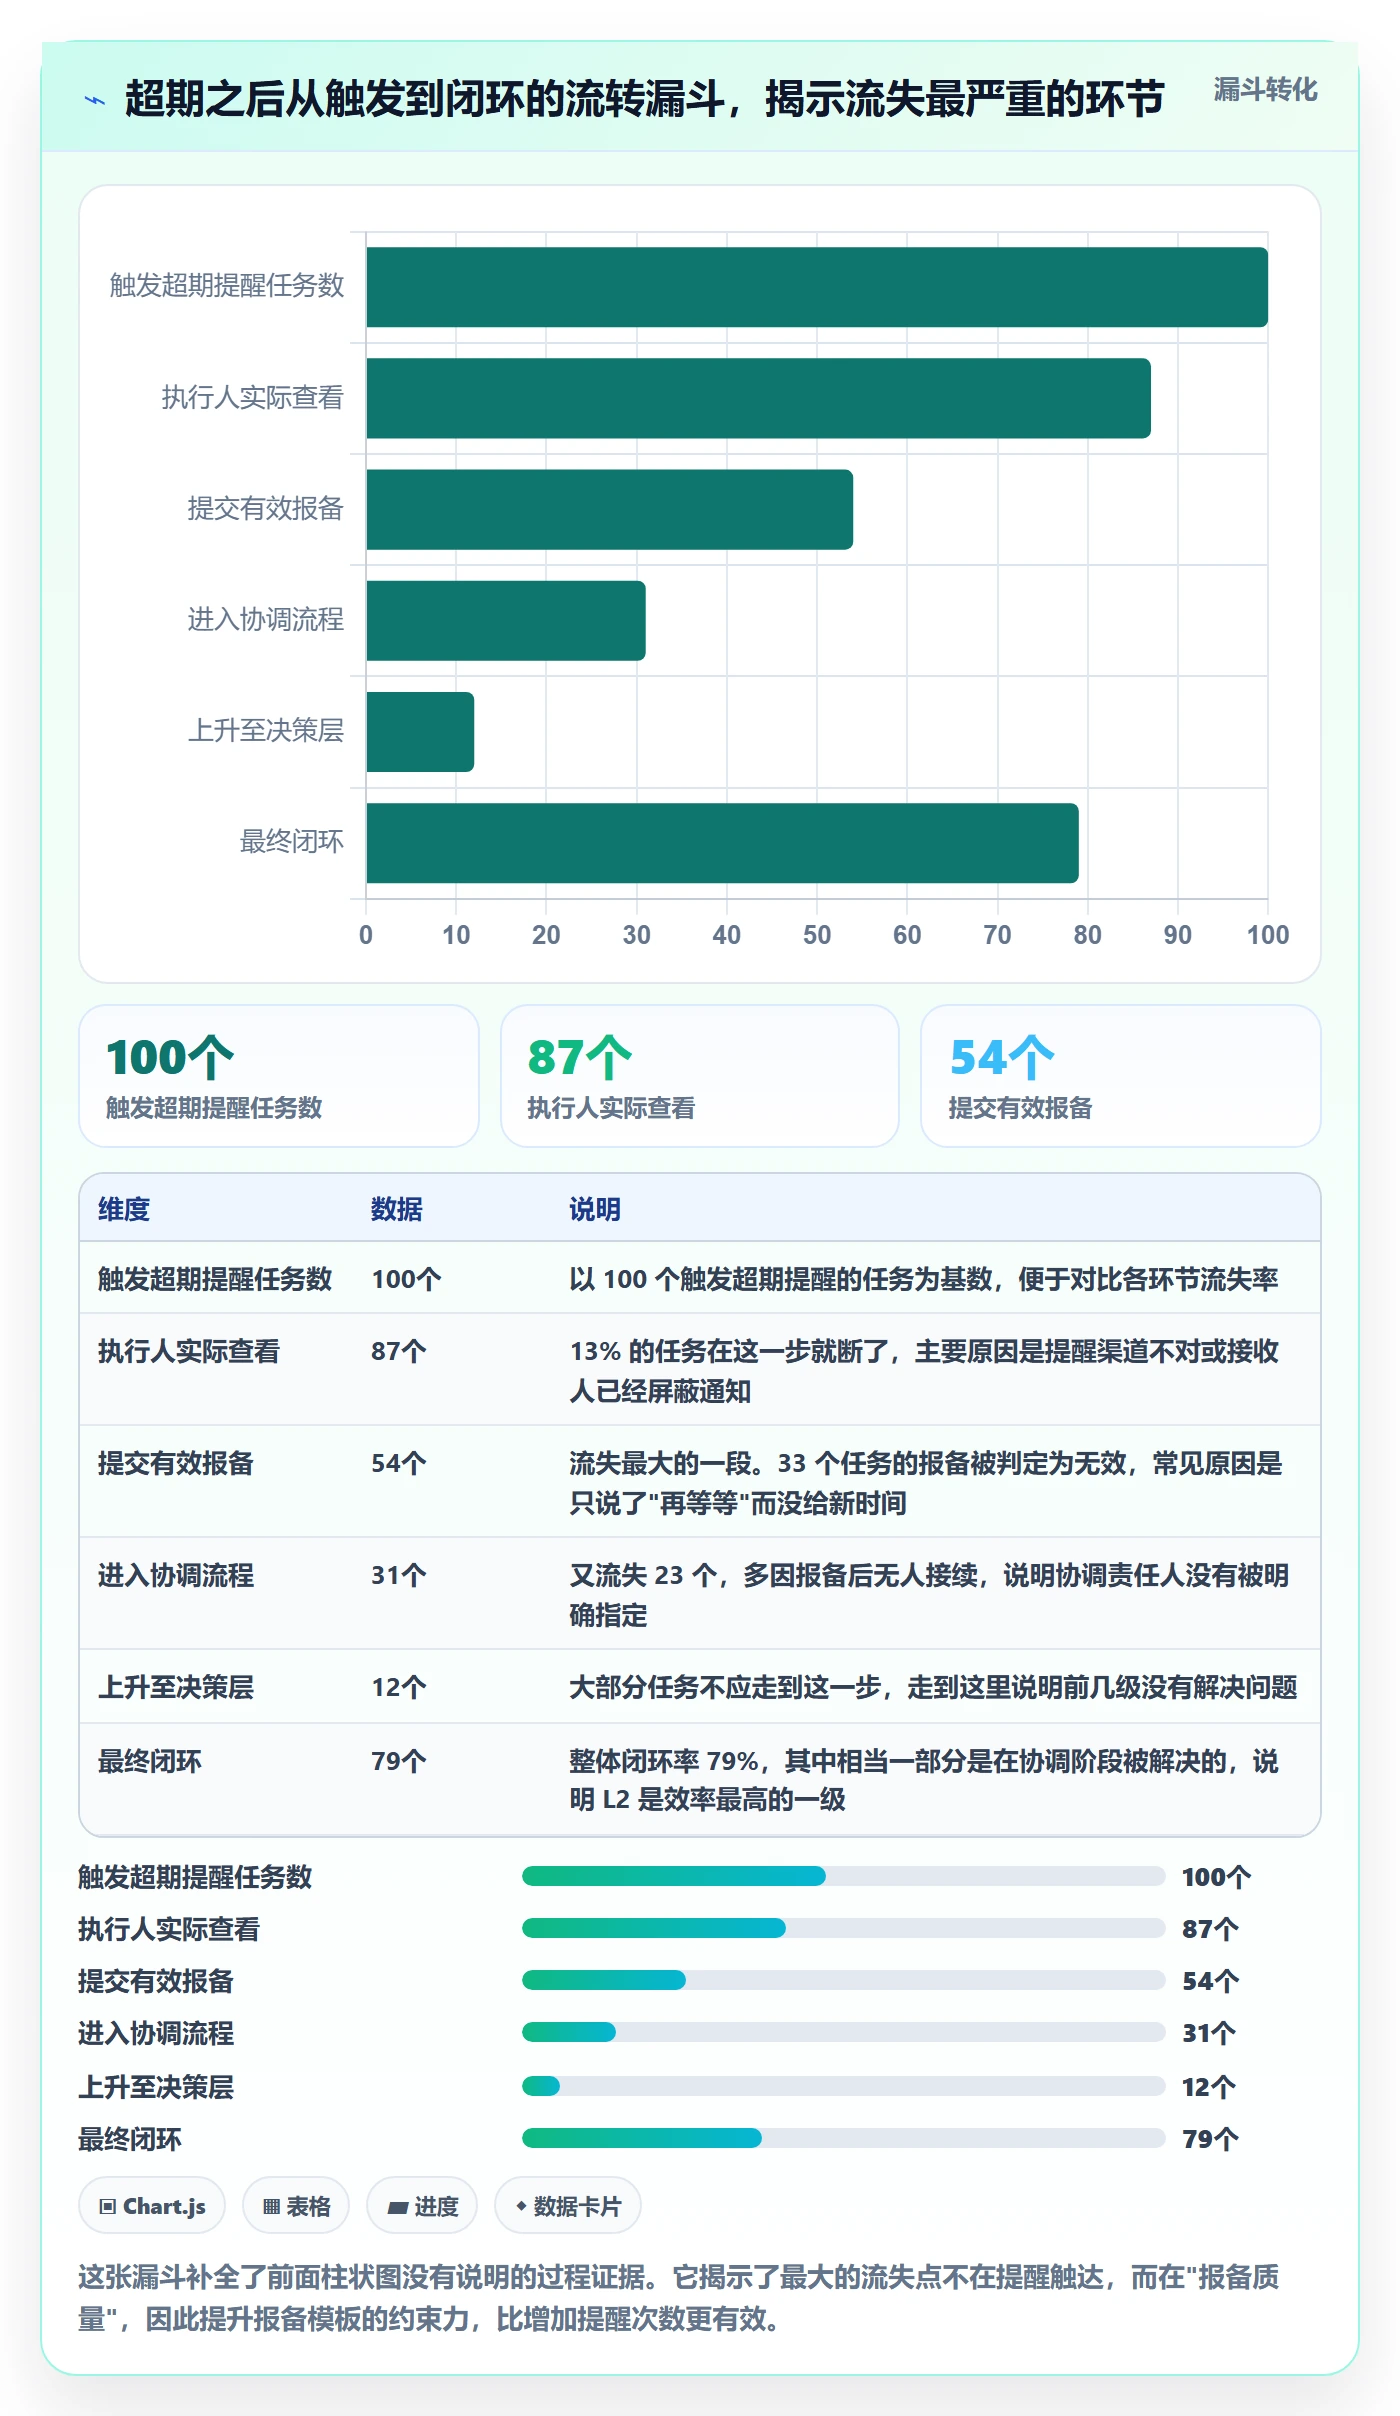Click the 上升至决策层 progress bar
The width and height of the screenshot is (1400, 2416).
844,2086
